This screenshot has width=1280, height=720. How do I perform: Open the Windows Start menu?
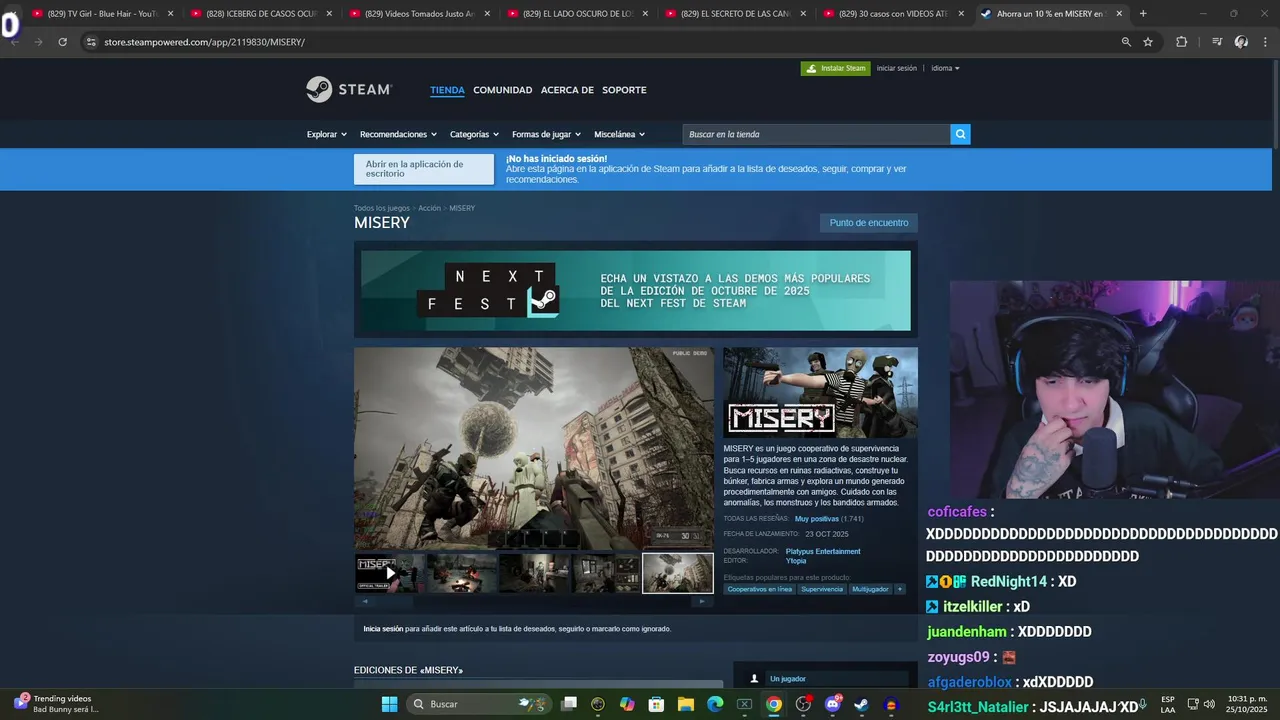[x=389, y=704]
